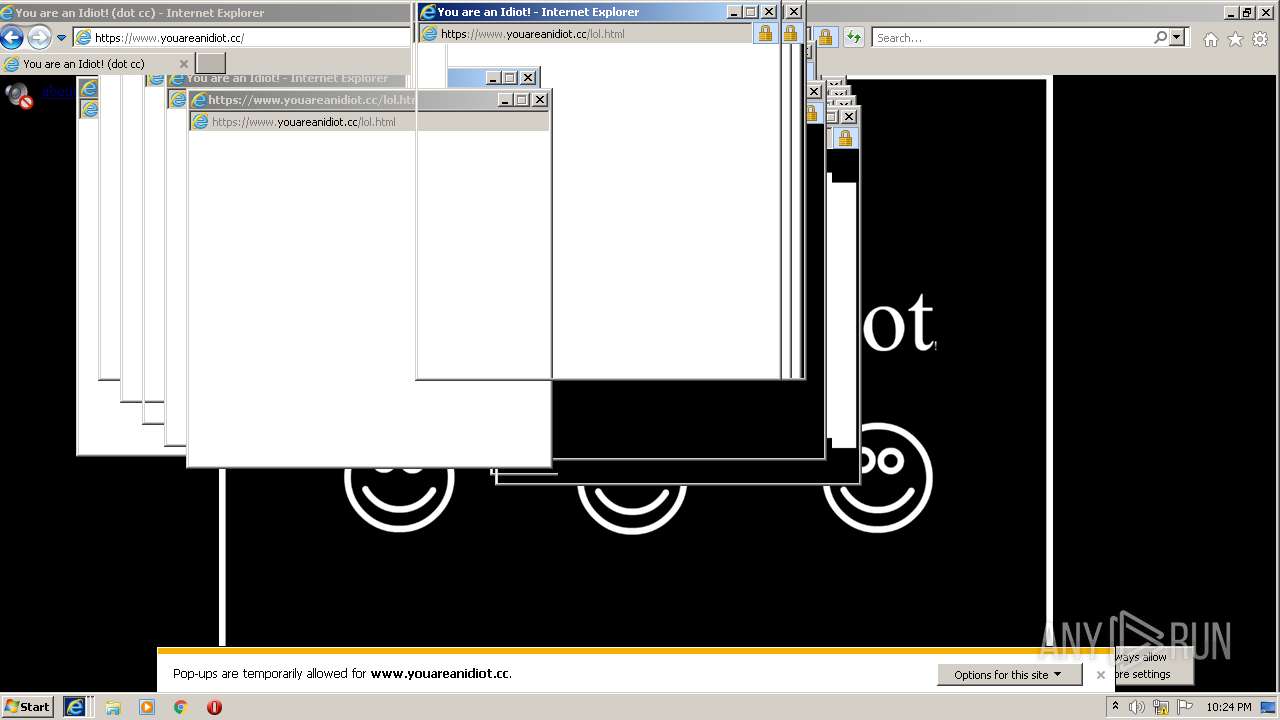
Task: Click the Action Center flag tray icon
Action: click(x=1185, y=707)
